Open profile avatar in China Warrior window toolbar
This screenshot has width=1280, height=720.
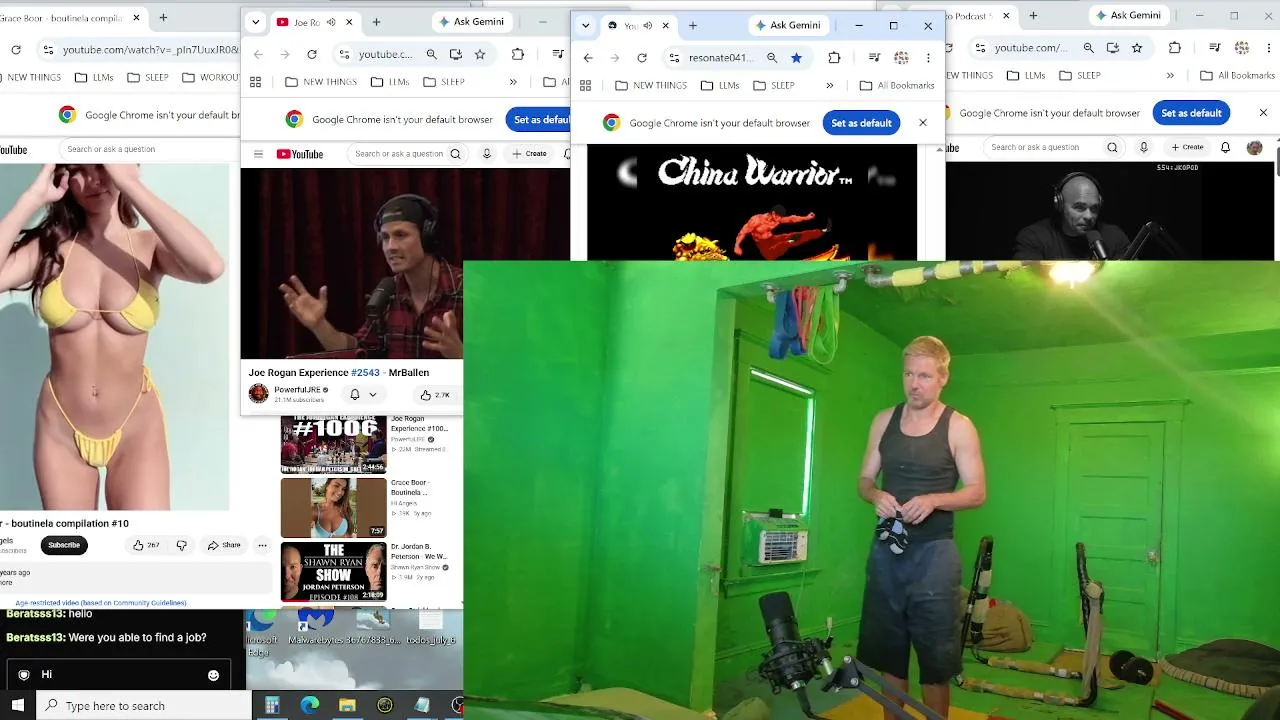pyautogui.click(x=901, y=58)
